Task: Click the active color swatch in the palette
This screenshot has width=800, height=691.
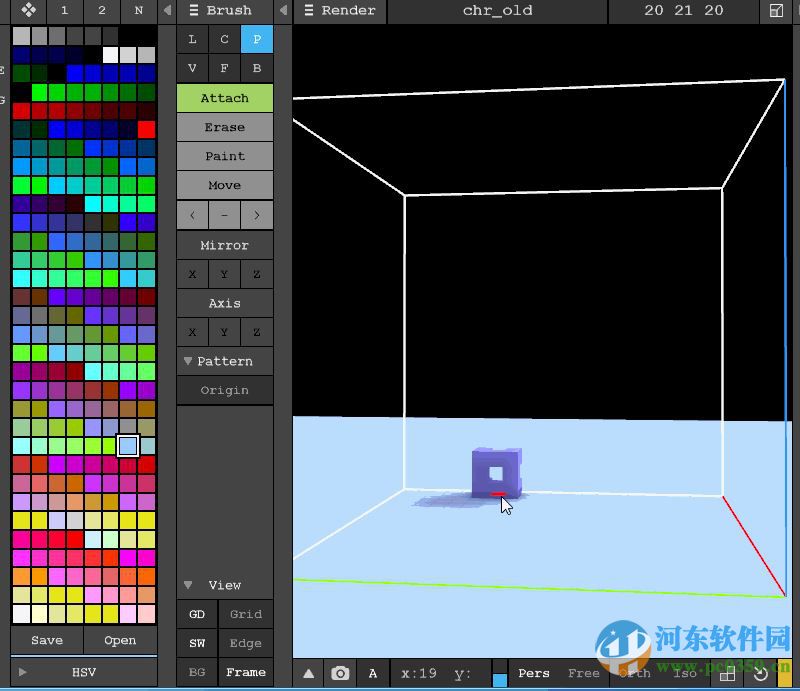Action: [126, 447]
